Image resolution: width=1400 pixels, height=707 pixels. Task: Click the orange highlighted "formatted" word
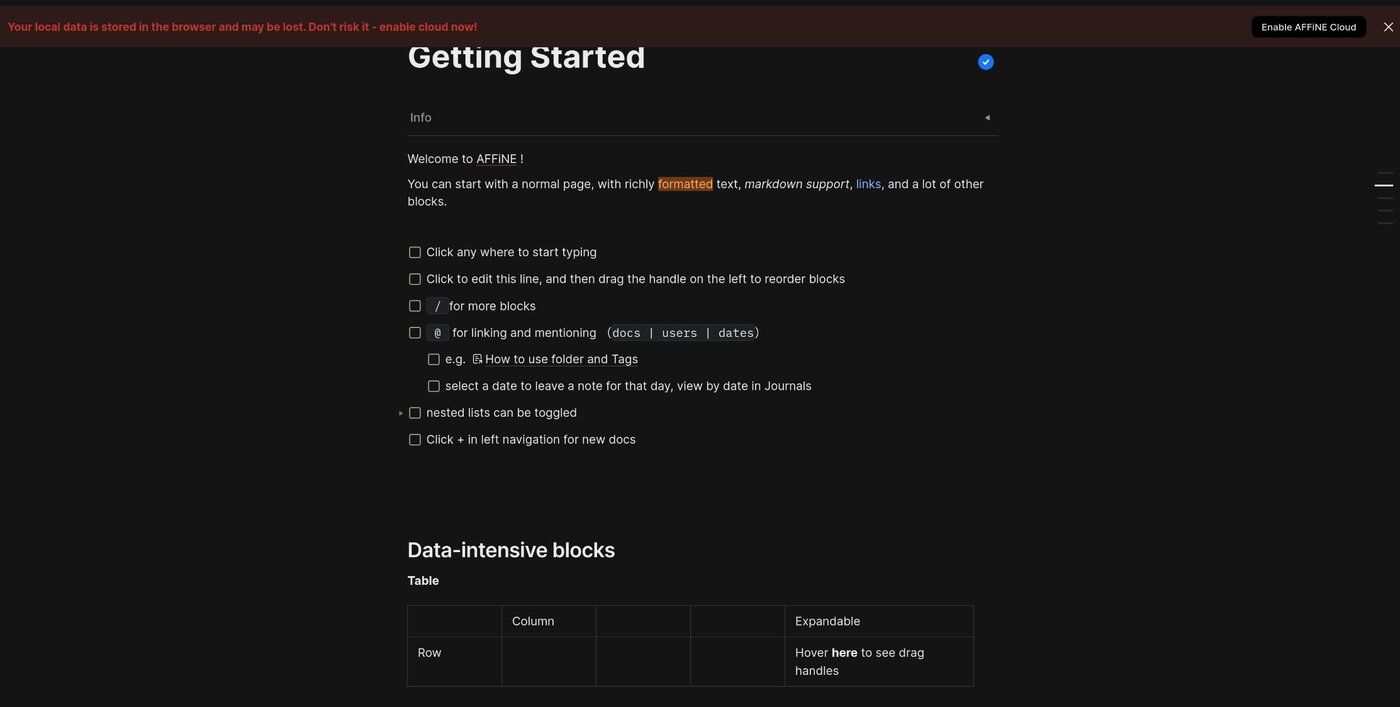(x=685, y=184)
